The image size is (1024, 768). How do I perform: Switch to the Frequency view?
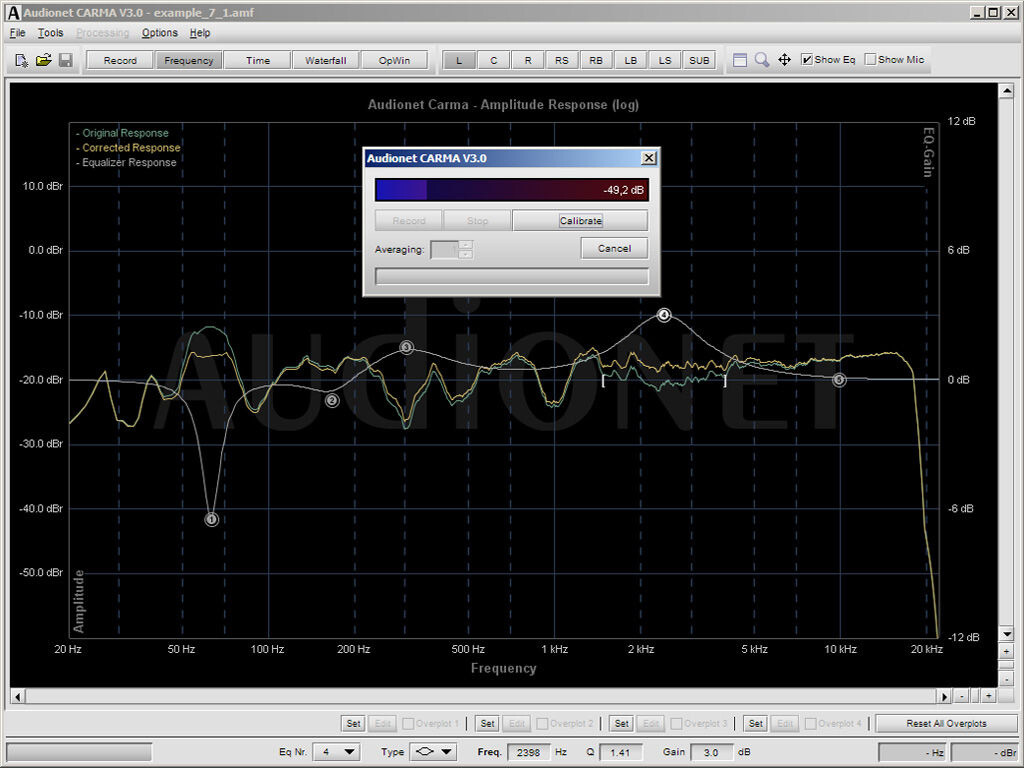(x=189, y=60)
